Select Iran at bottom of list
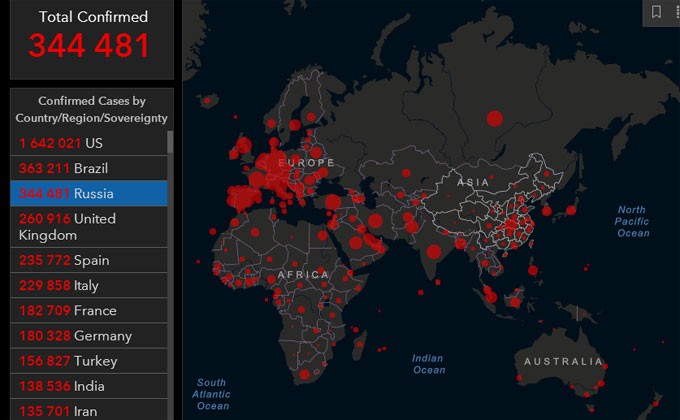 tap(88, 410)
